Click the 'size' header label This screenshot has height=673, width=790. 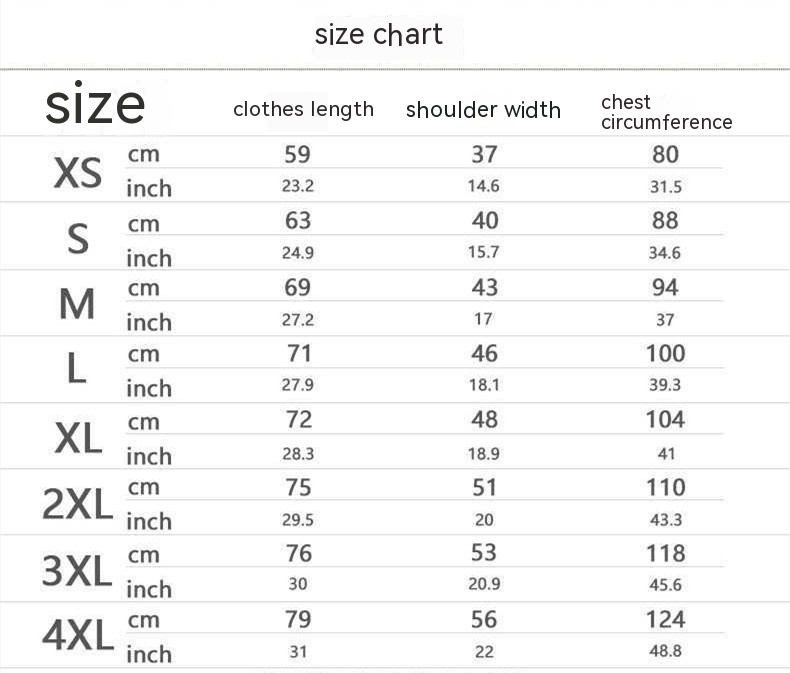pyautogui.click(x=95, y=104)
